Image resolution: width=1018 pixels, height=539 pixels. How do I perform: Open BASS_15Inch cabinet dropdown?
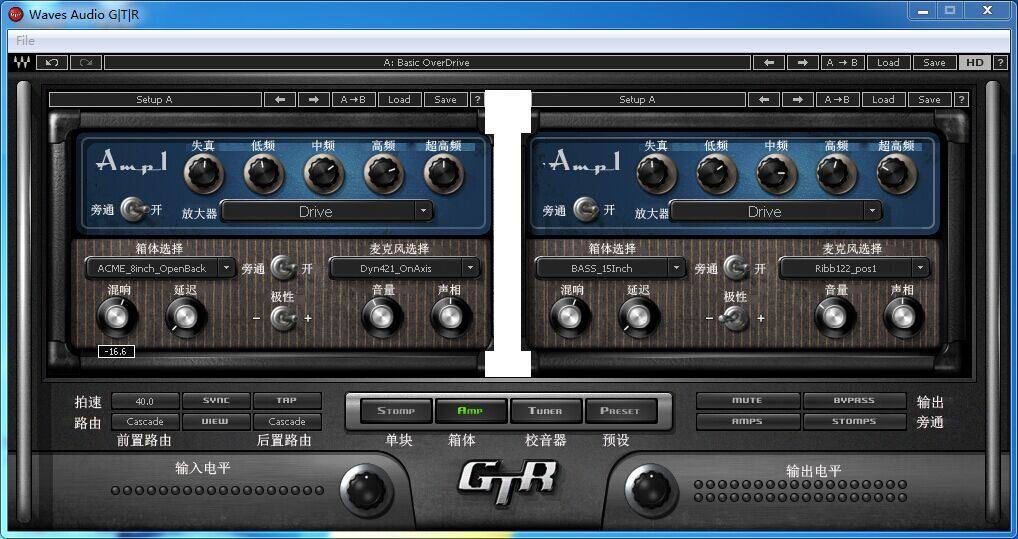(610, 268)
